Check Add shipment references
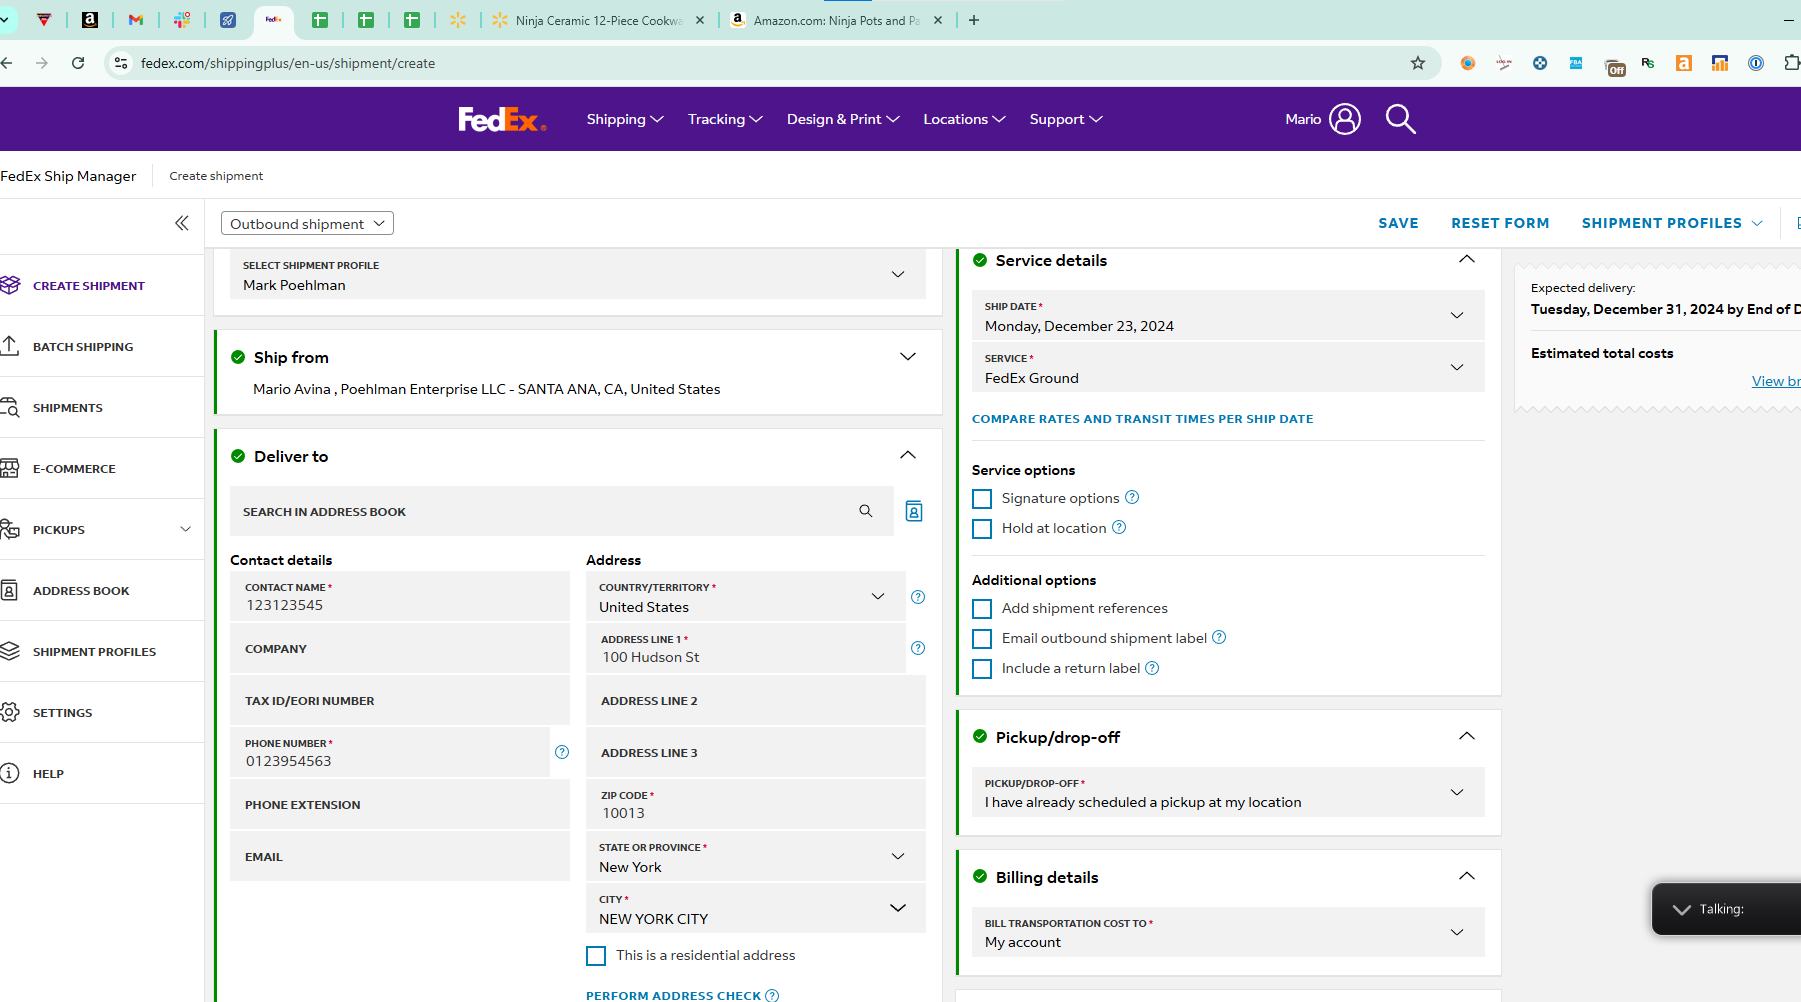Screen dimensions: 1801x1002 click(982, 608)
